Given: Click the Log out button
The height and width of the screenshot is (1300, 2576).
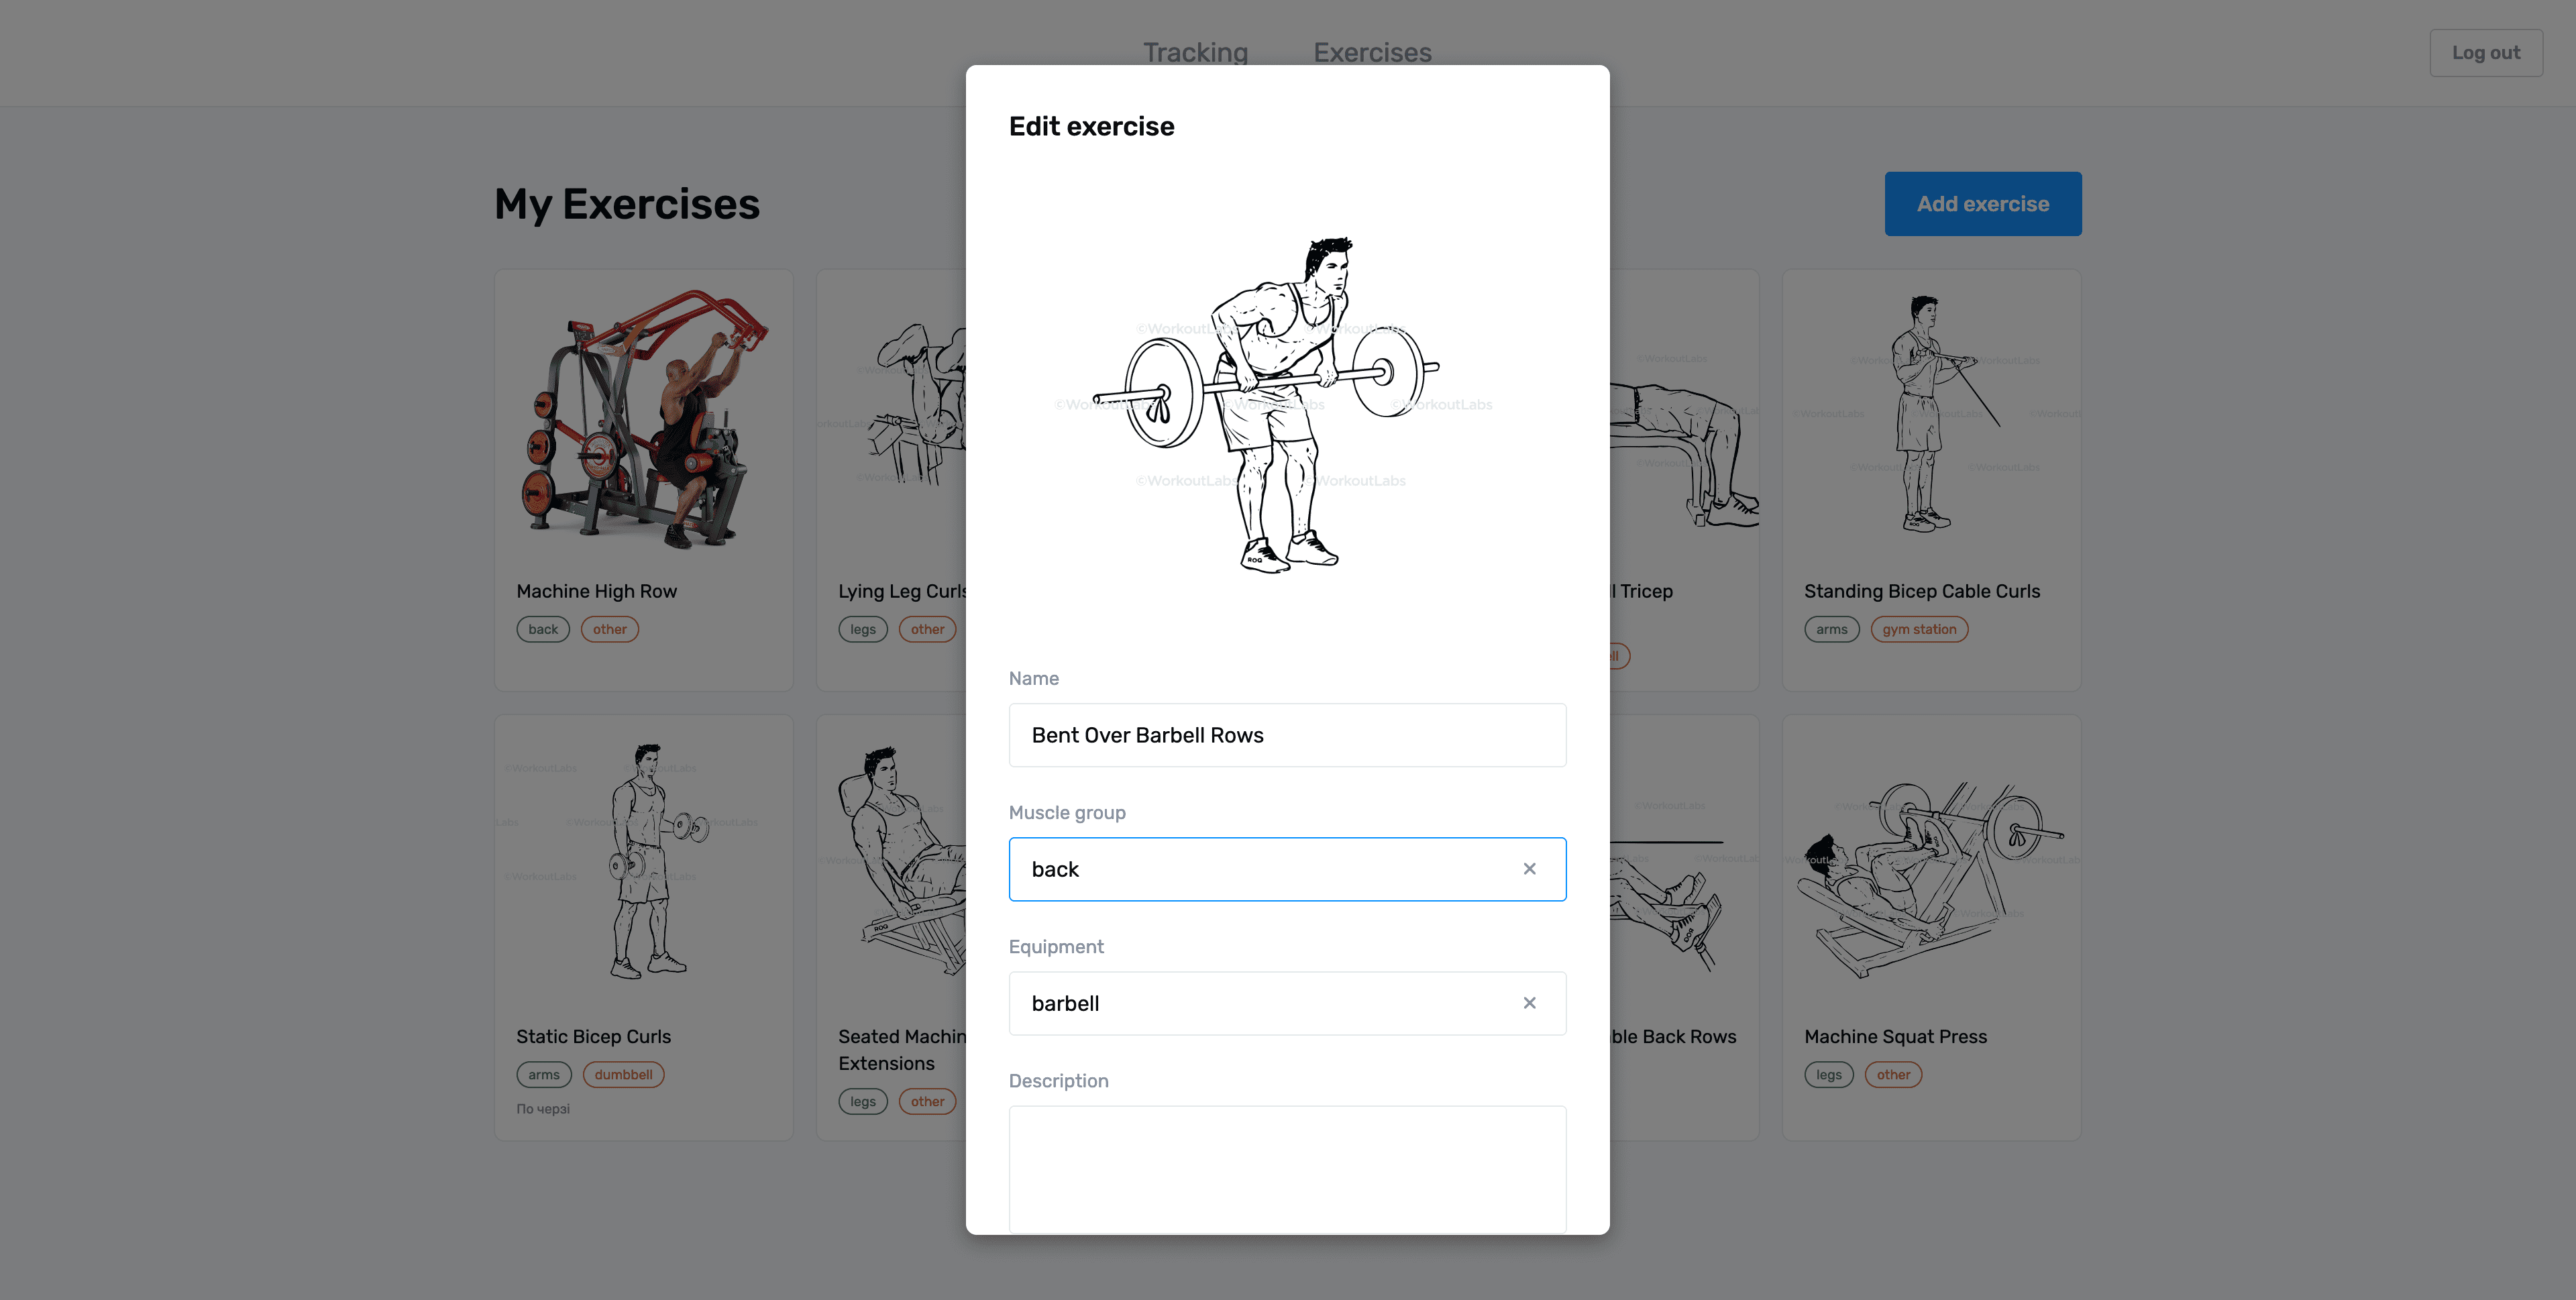Looking at the screenshot, I should point(2485,52).
